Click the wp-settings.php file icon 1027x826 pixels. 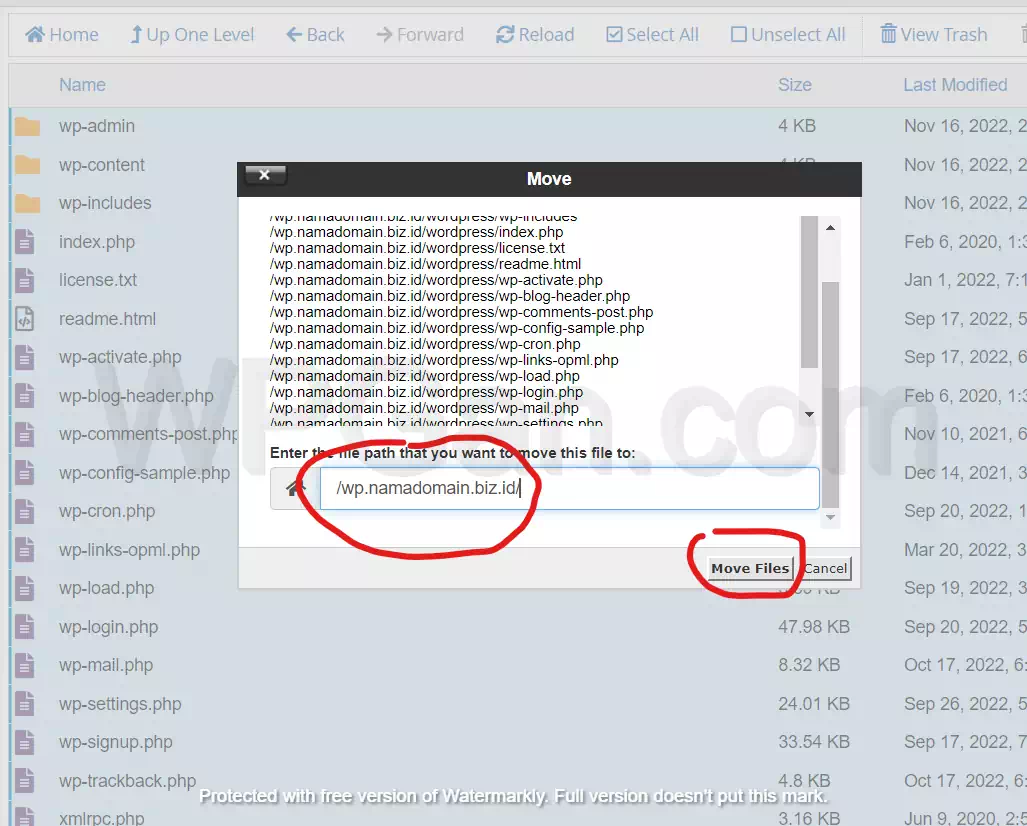tap(25, 704)
